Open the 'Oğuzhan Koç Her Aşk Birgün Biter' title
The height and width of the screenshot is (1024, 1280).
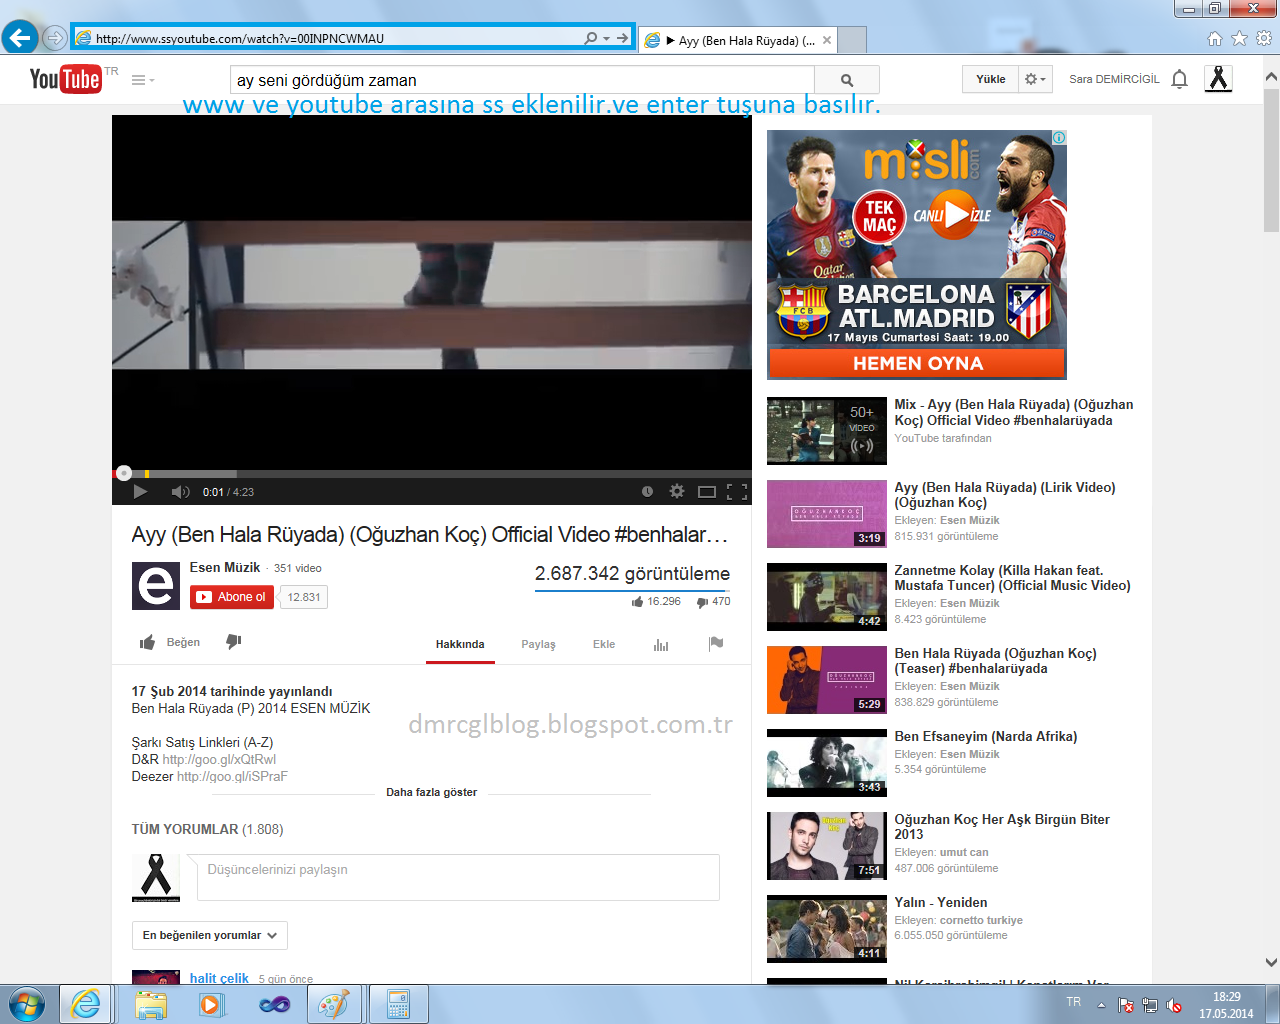pos(1002,827)
